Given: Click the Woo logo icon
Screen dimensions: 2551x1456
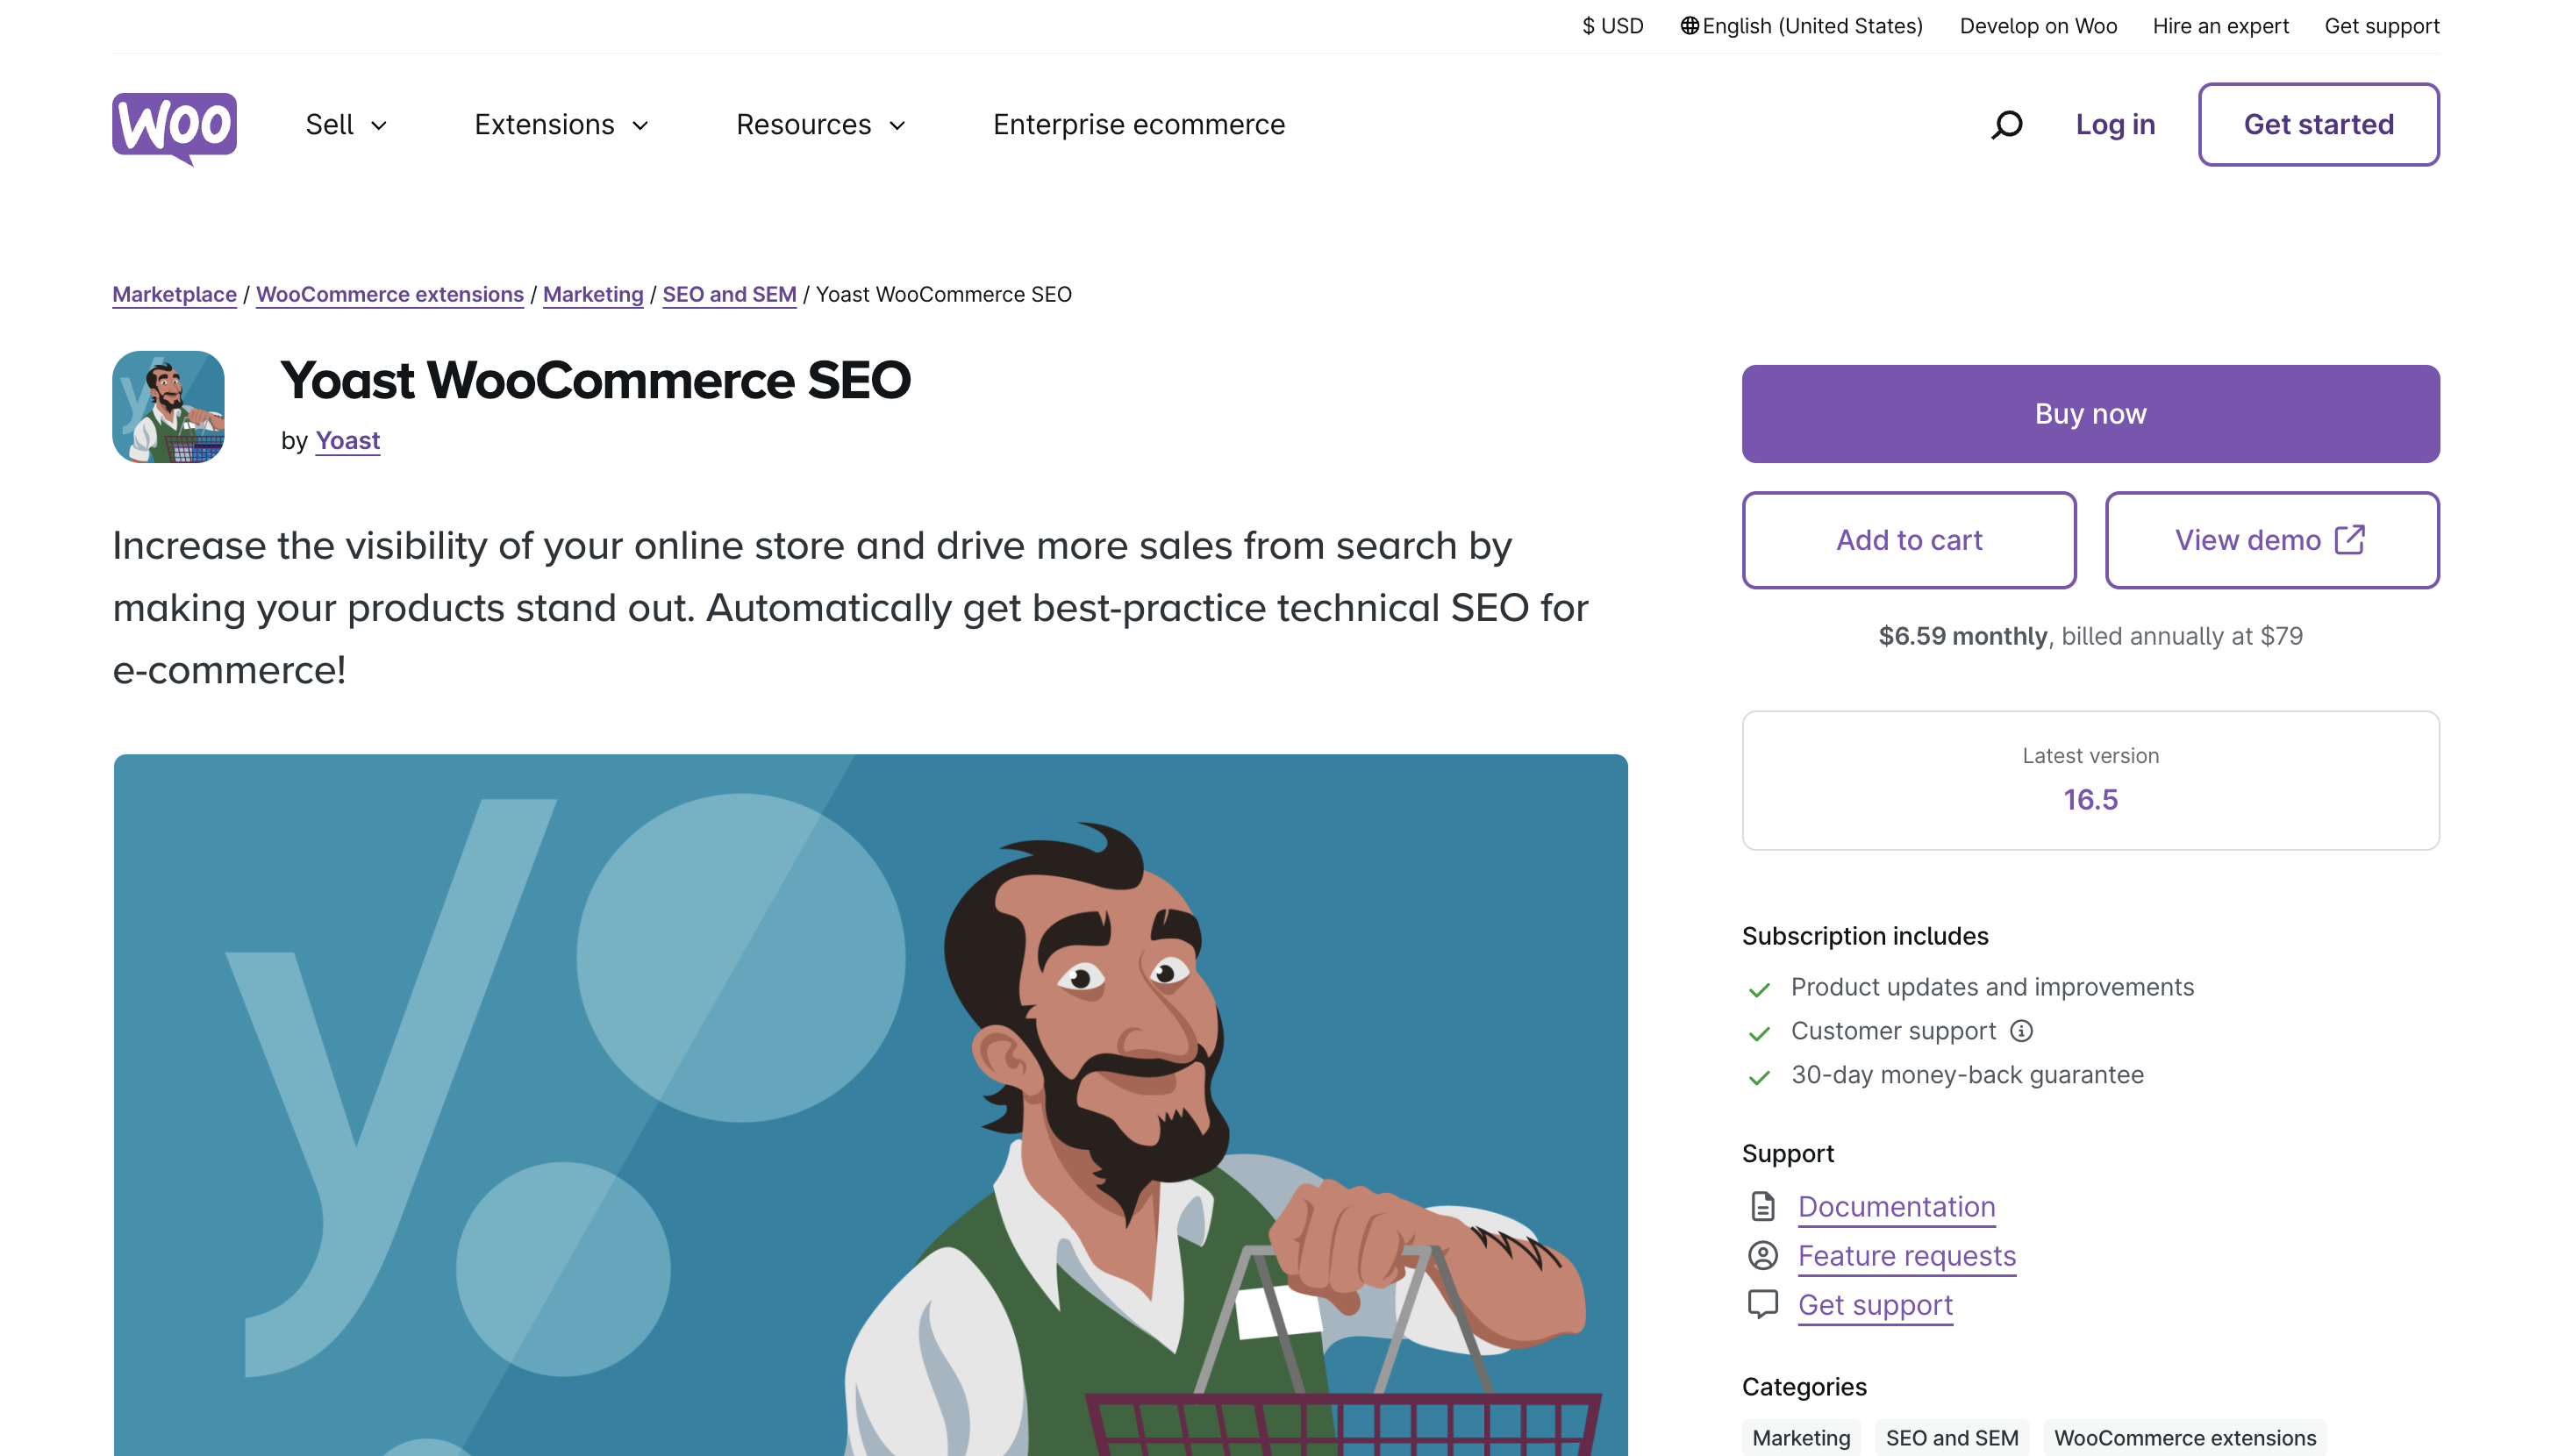Looking at the screenshot, I should [174, 126].
